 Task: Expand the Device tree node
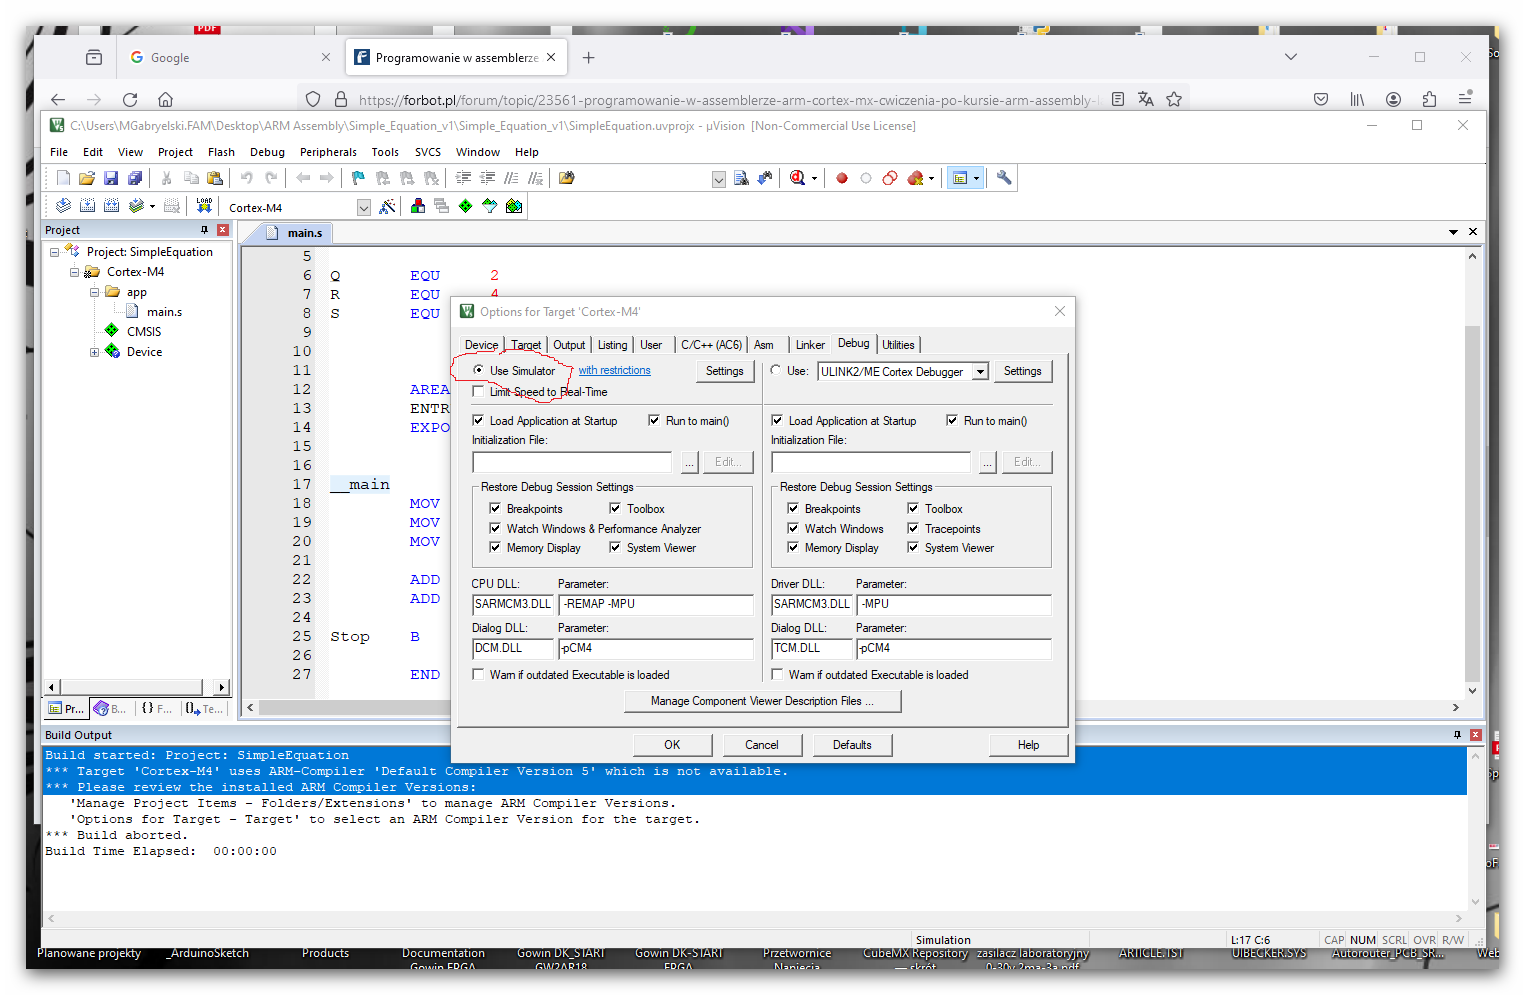pos(94,352)
